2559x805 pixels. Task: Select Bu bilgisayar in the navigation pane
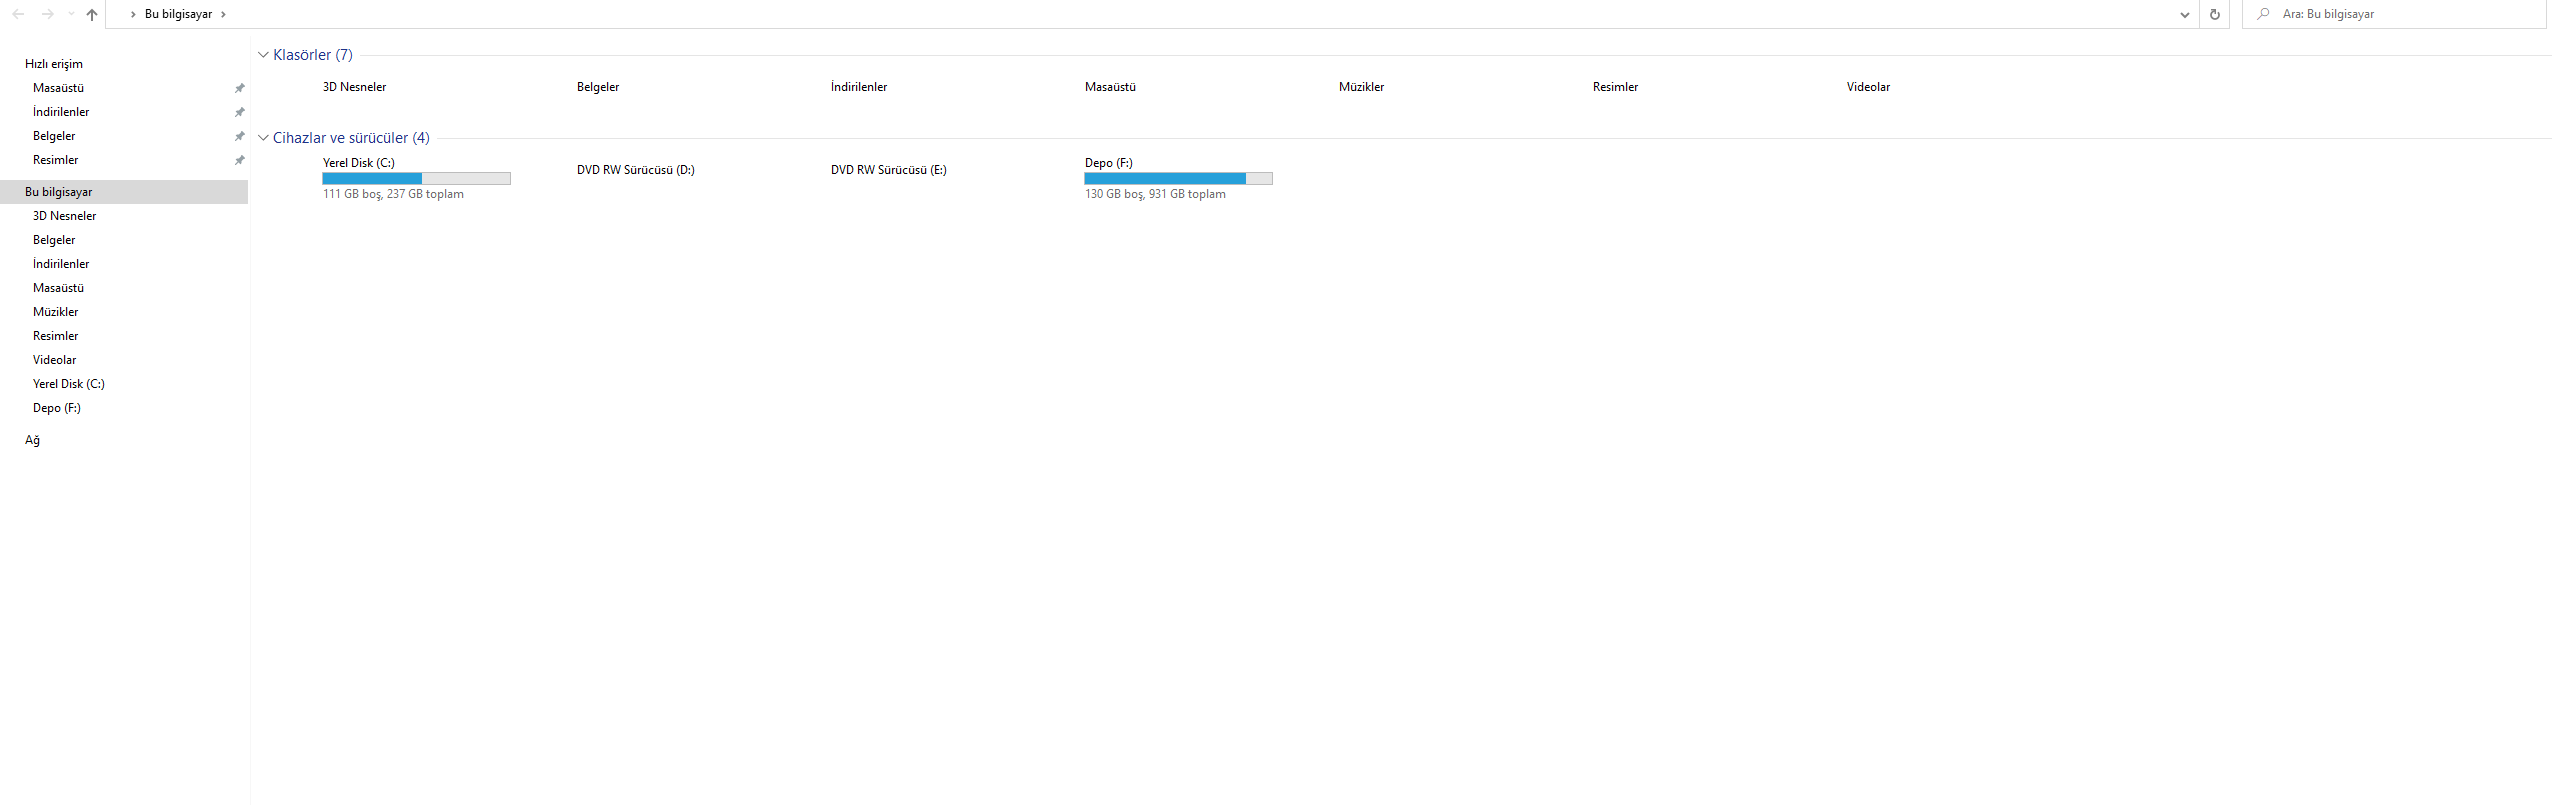tap(124, 192)
